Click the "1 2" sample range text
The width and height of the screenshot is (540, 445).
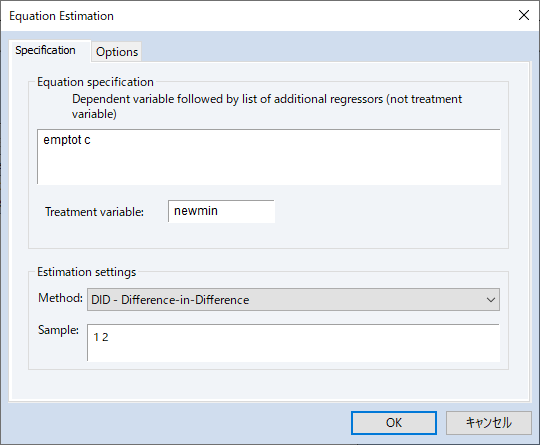tap(101, 337)
